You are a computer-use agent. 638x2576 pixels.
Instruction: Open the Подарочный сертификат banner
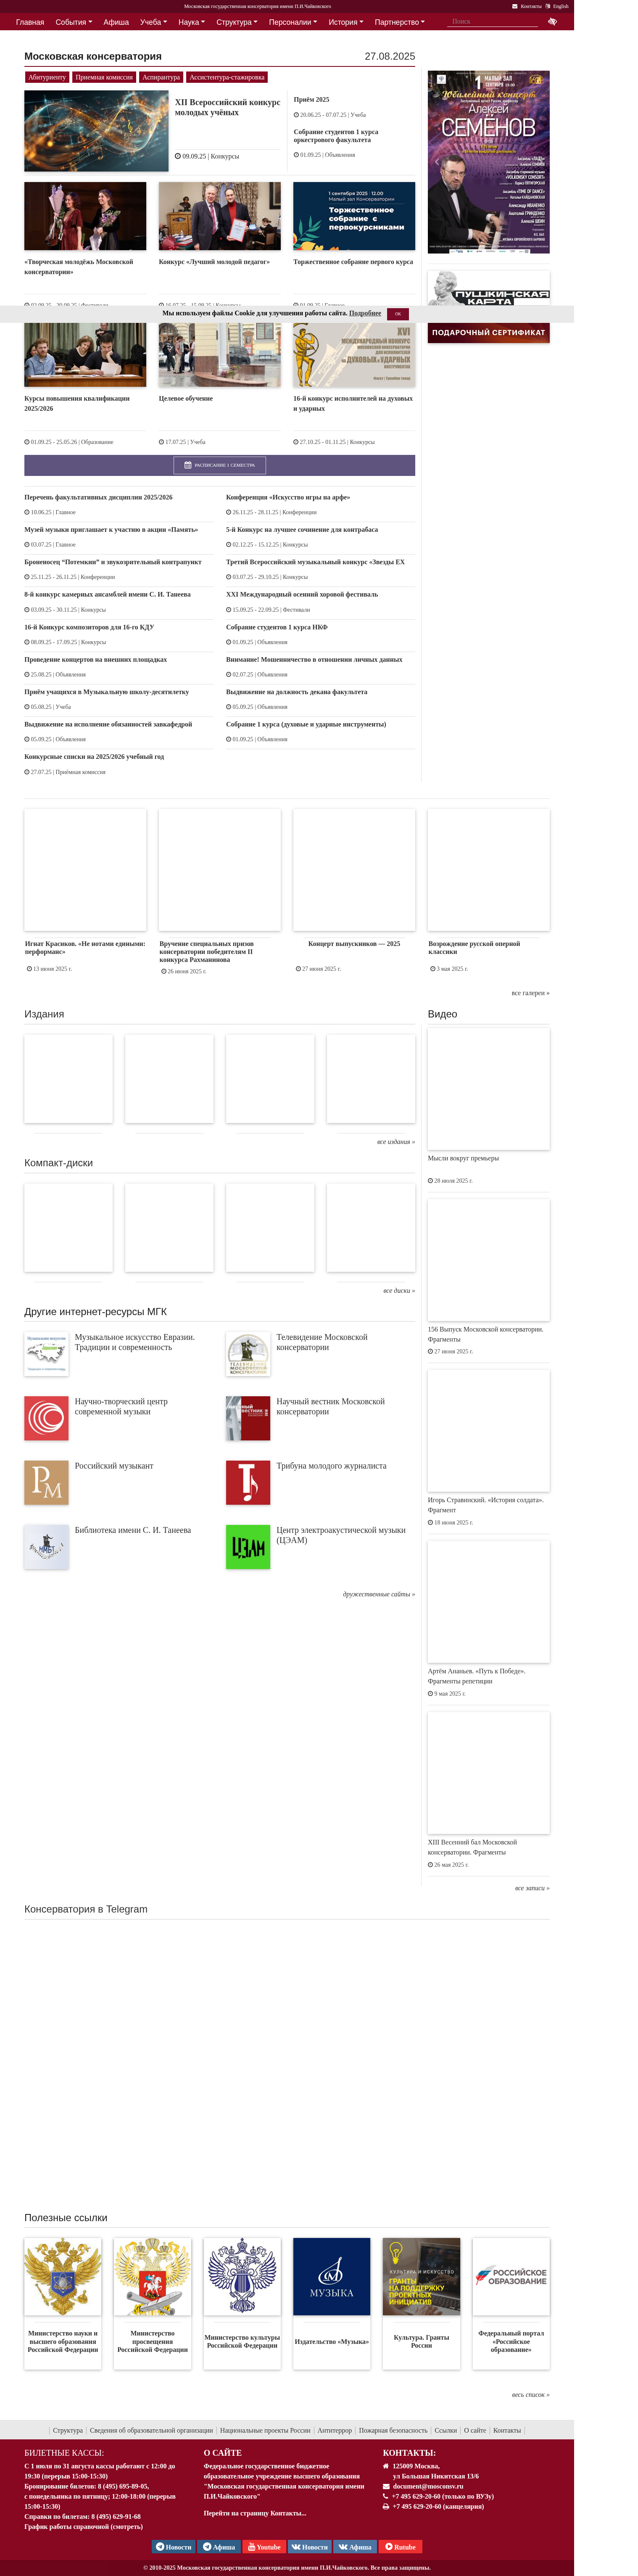(x=488, y=333)
